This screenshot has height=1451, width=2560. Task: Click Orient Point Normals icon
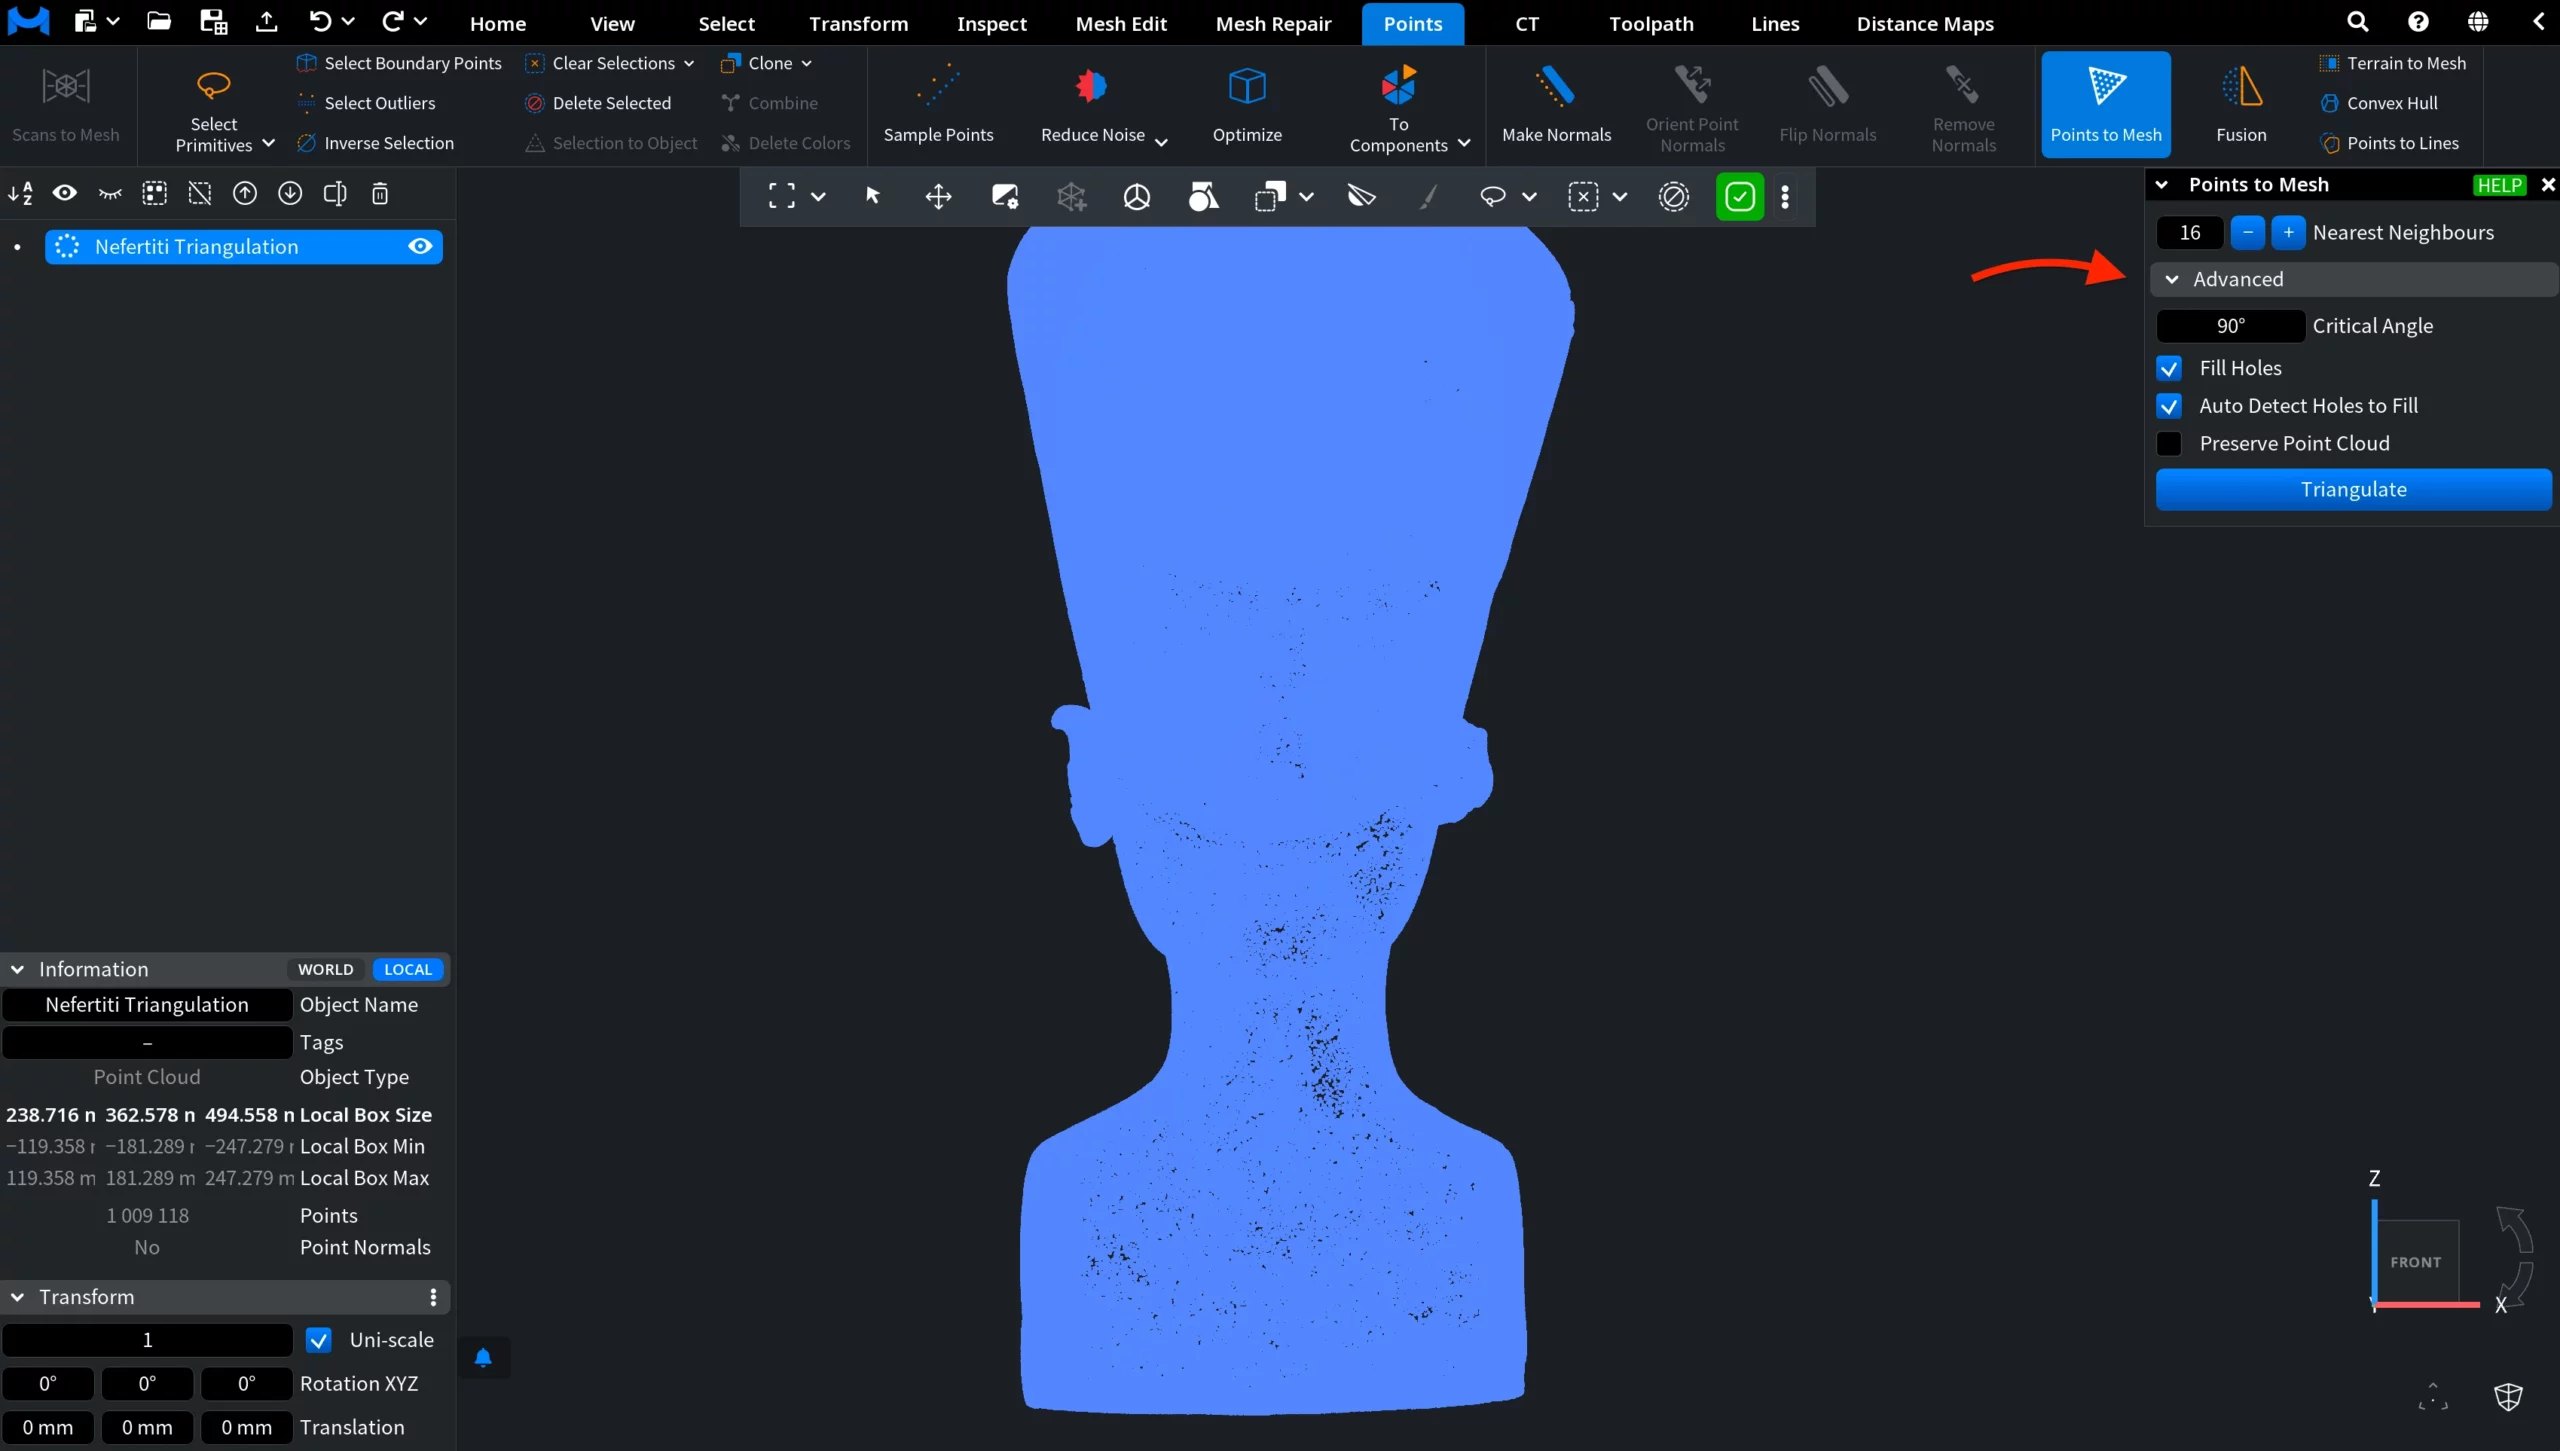tap(1692, 84)
